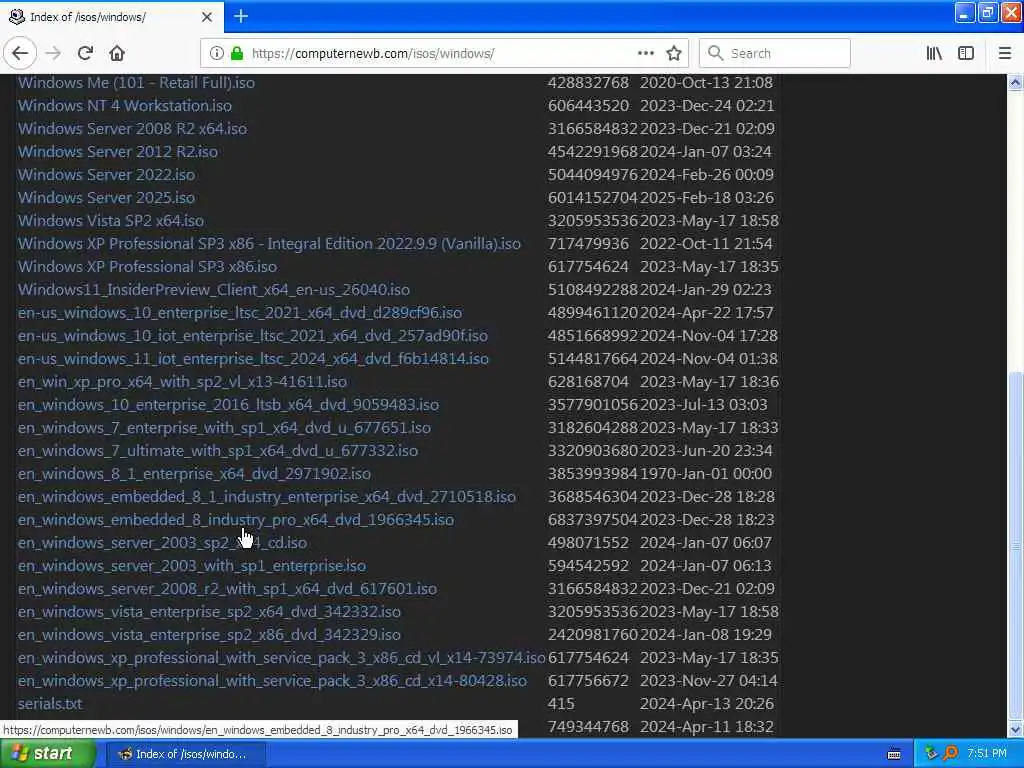Viewport: 1024px width, 768px height.
Task: Open en_windows_7_ultimate_with_sp1 iso link
Action: 217,451
